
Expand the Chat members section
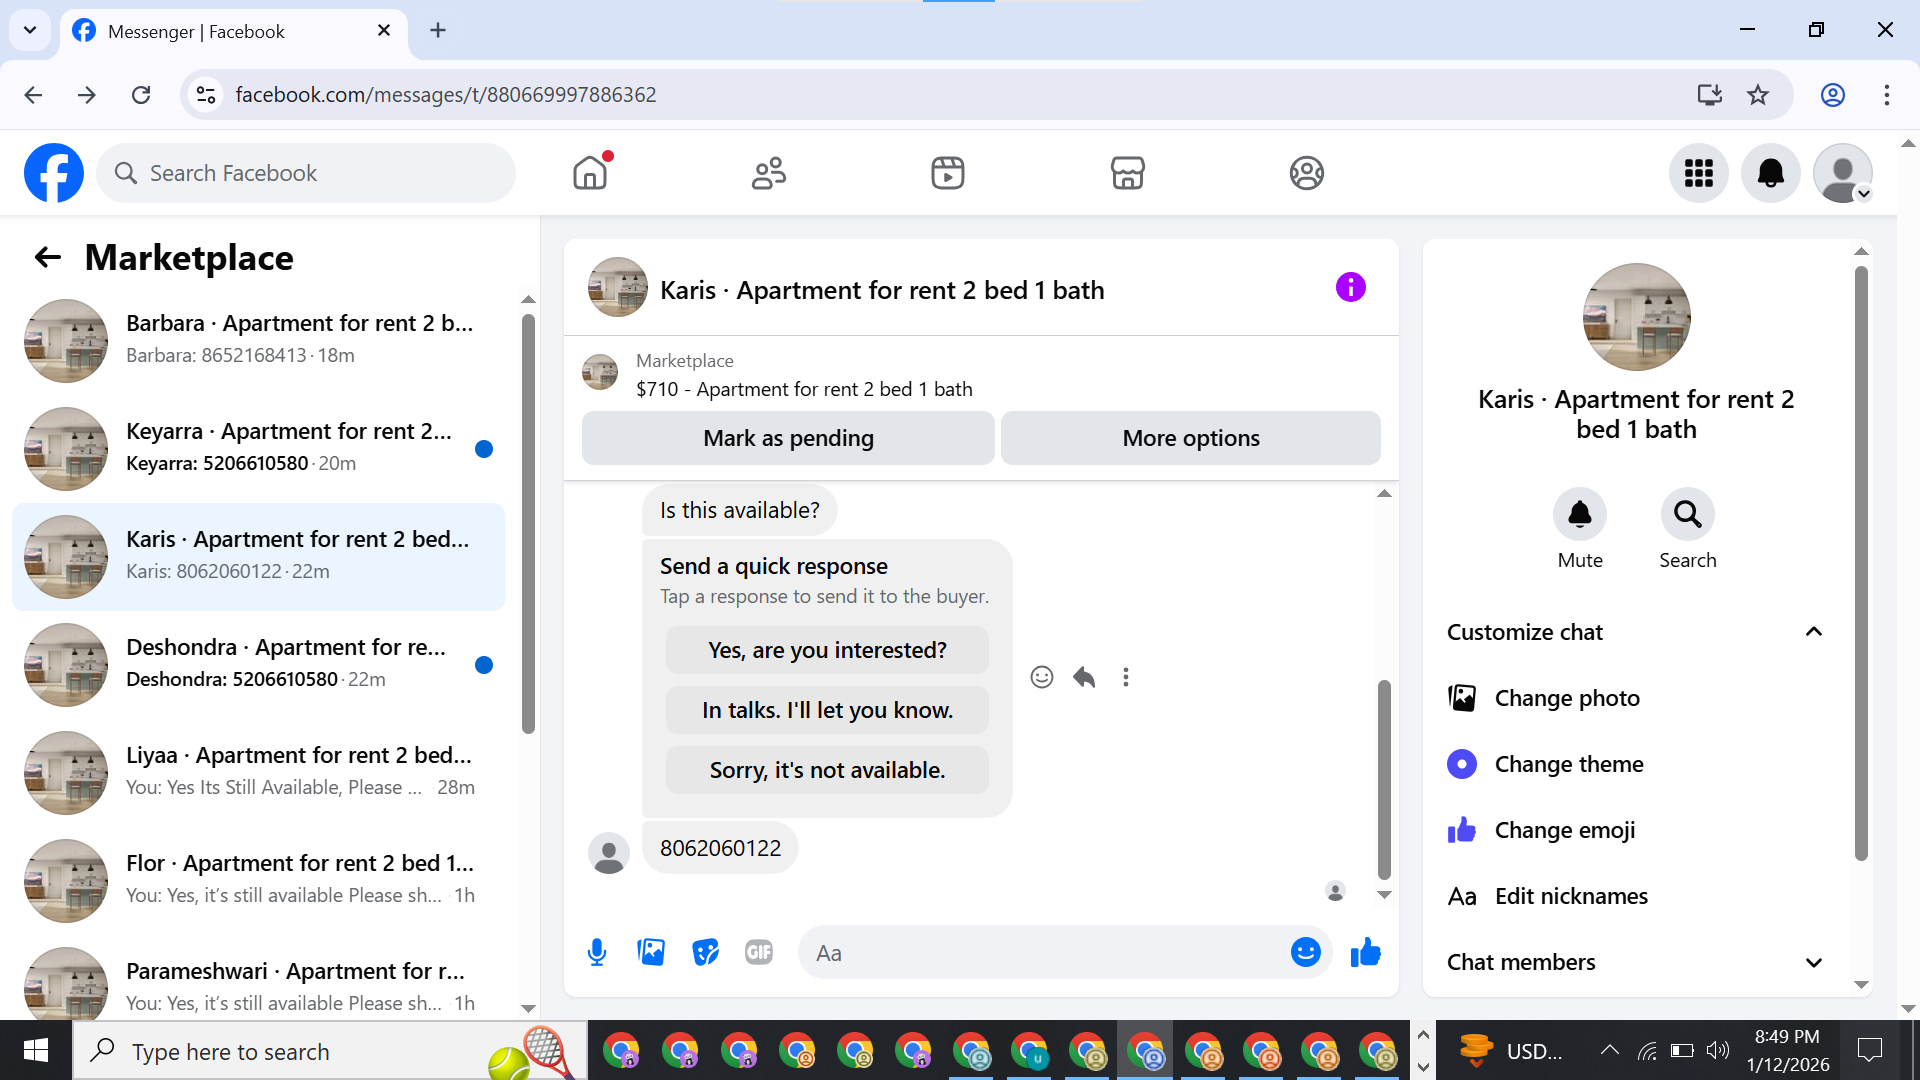pyautogui.click(x=1813, y=962)
